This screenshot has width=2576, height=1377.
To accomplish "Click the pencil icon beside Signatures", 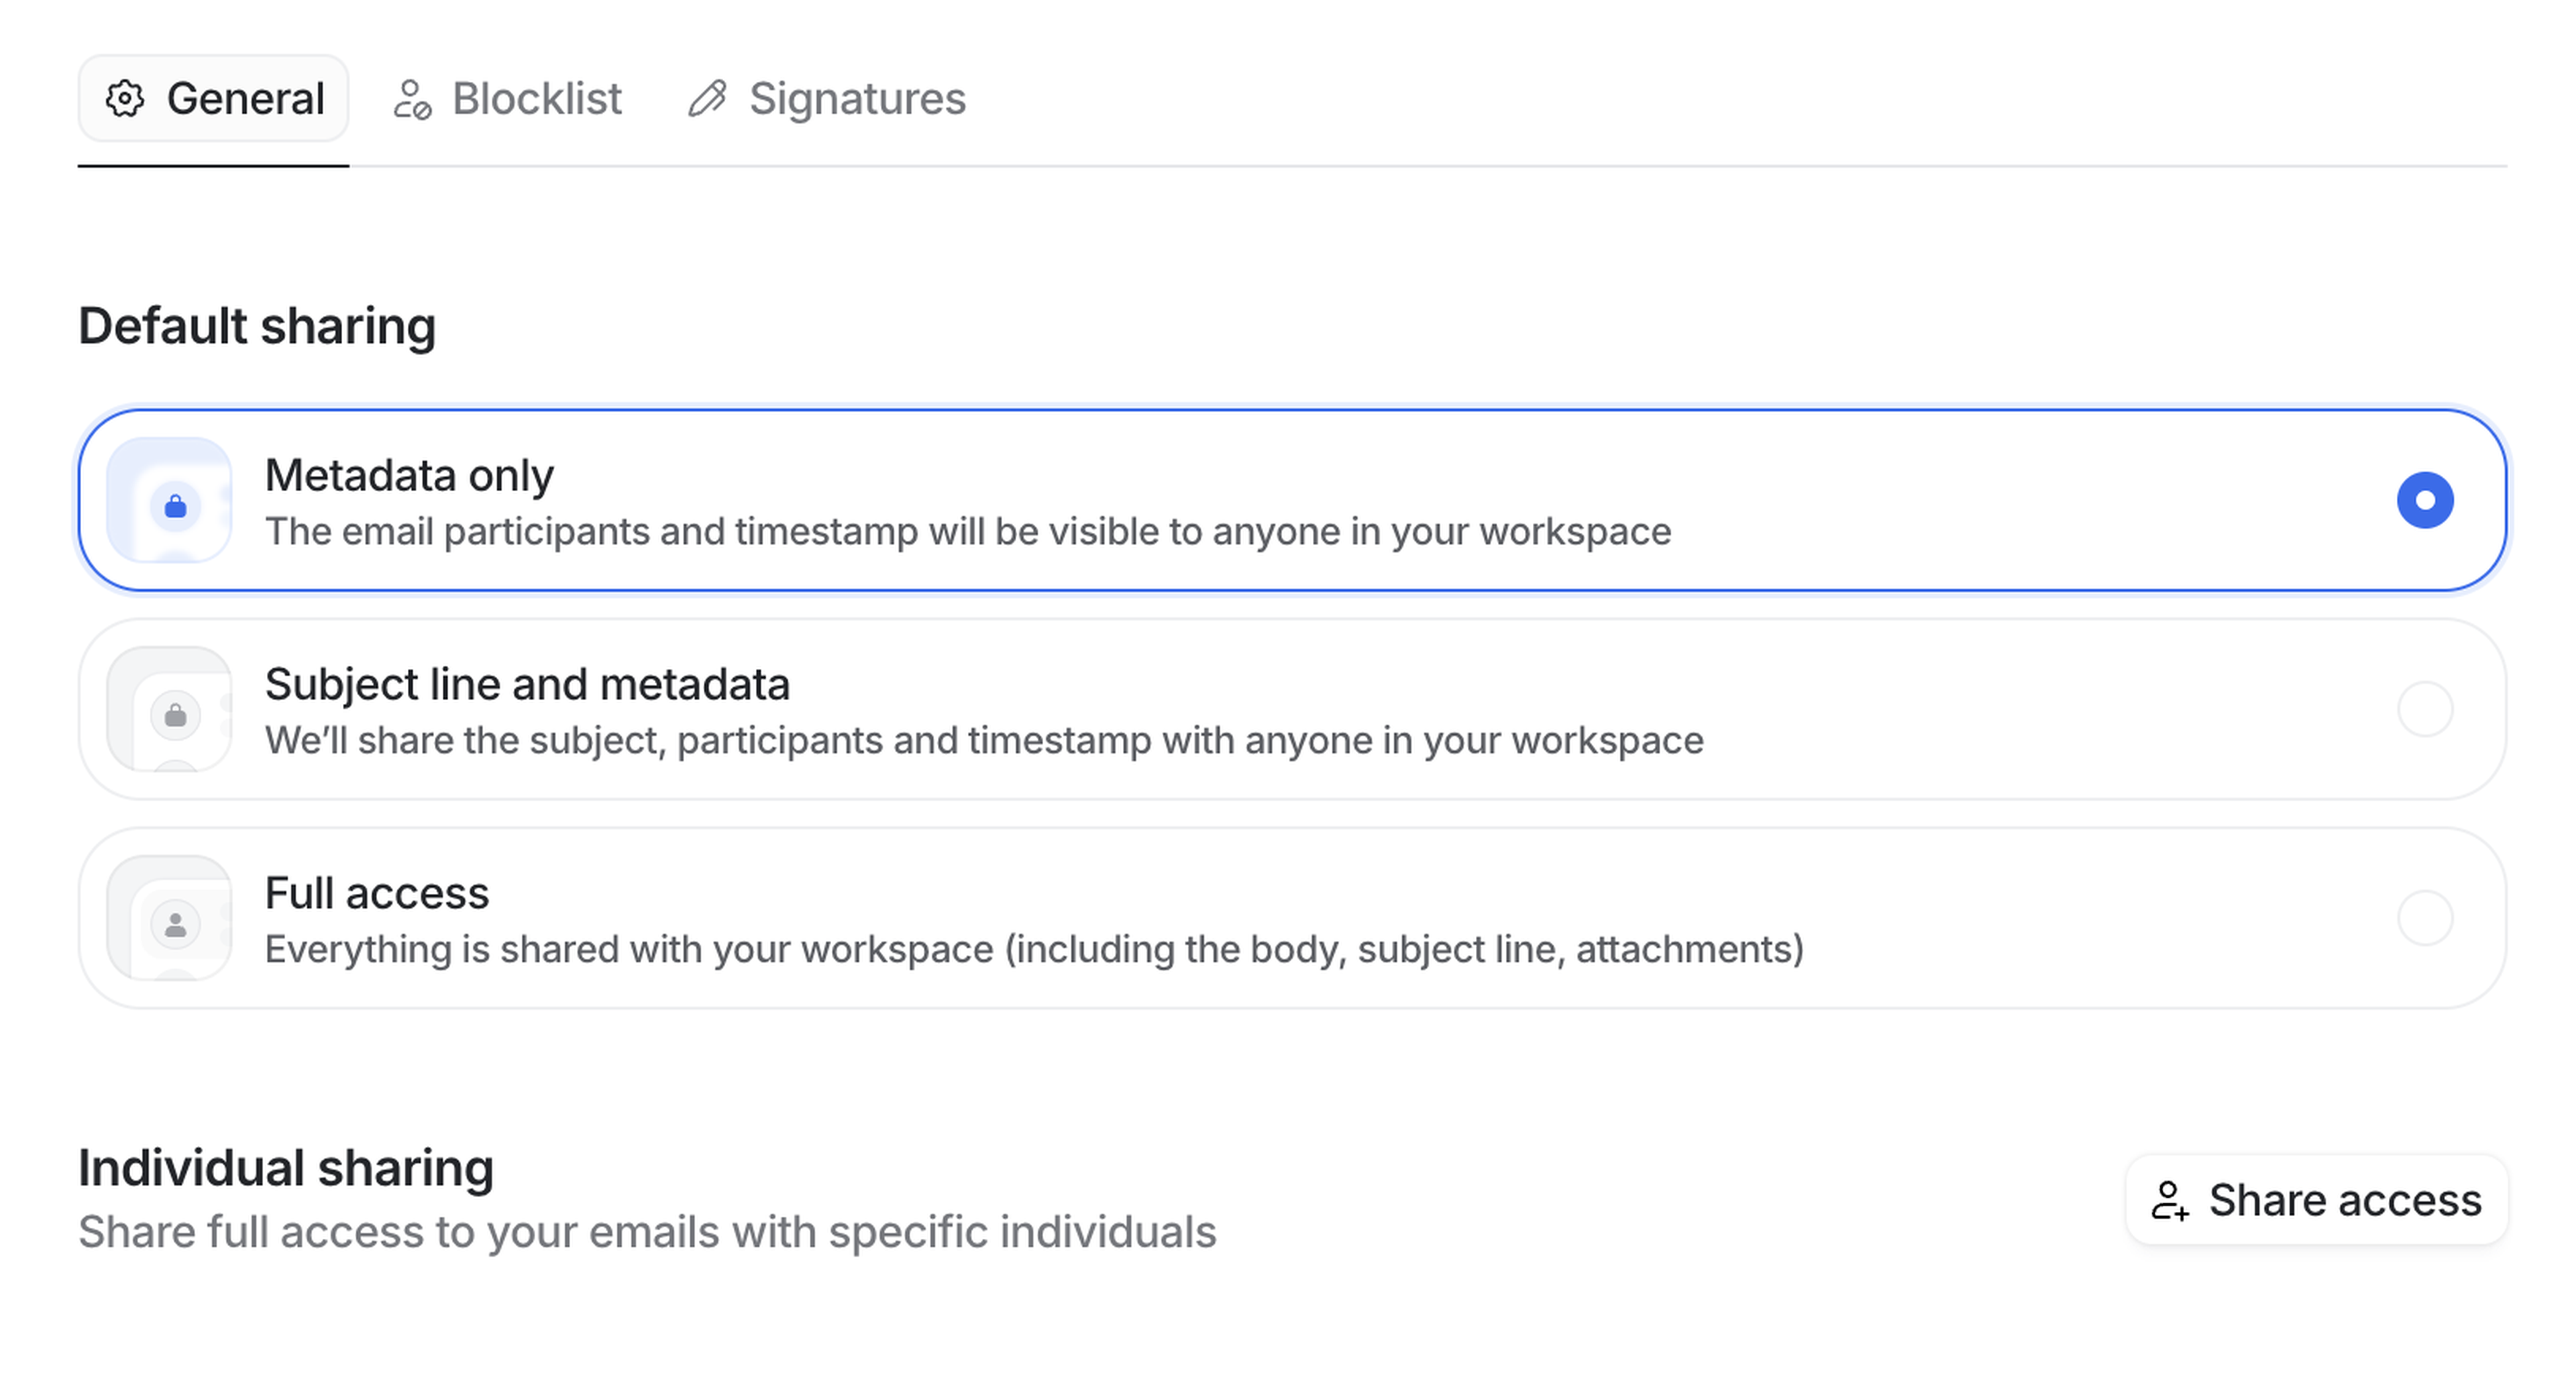I will [x=708, y=99].
